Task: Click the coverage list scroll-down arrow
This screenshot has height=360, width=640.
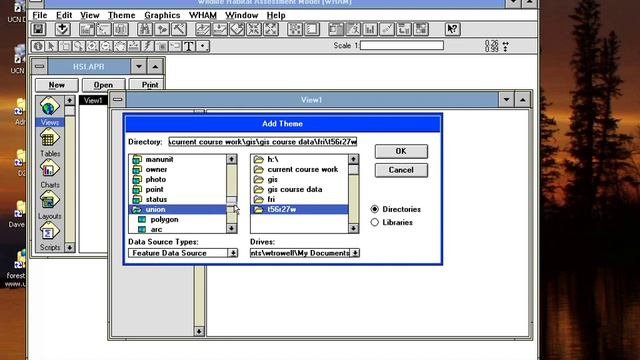Action: coord(231,229)
